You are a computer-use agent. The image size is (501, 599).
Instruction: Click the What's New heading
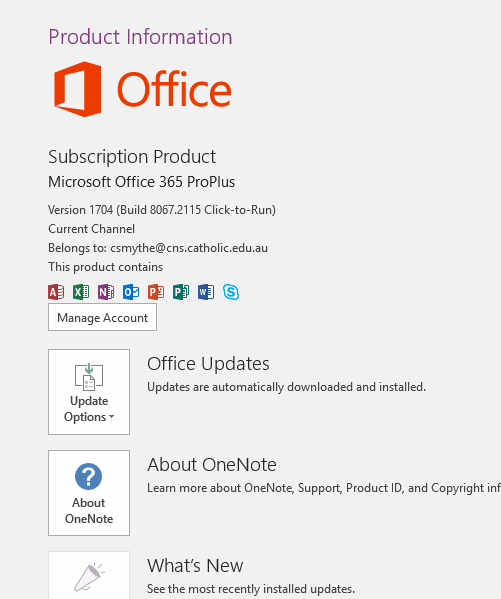click(x=195, y=566)
